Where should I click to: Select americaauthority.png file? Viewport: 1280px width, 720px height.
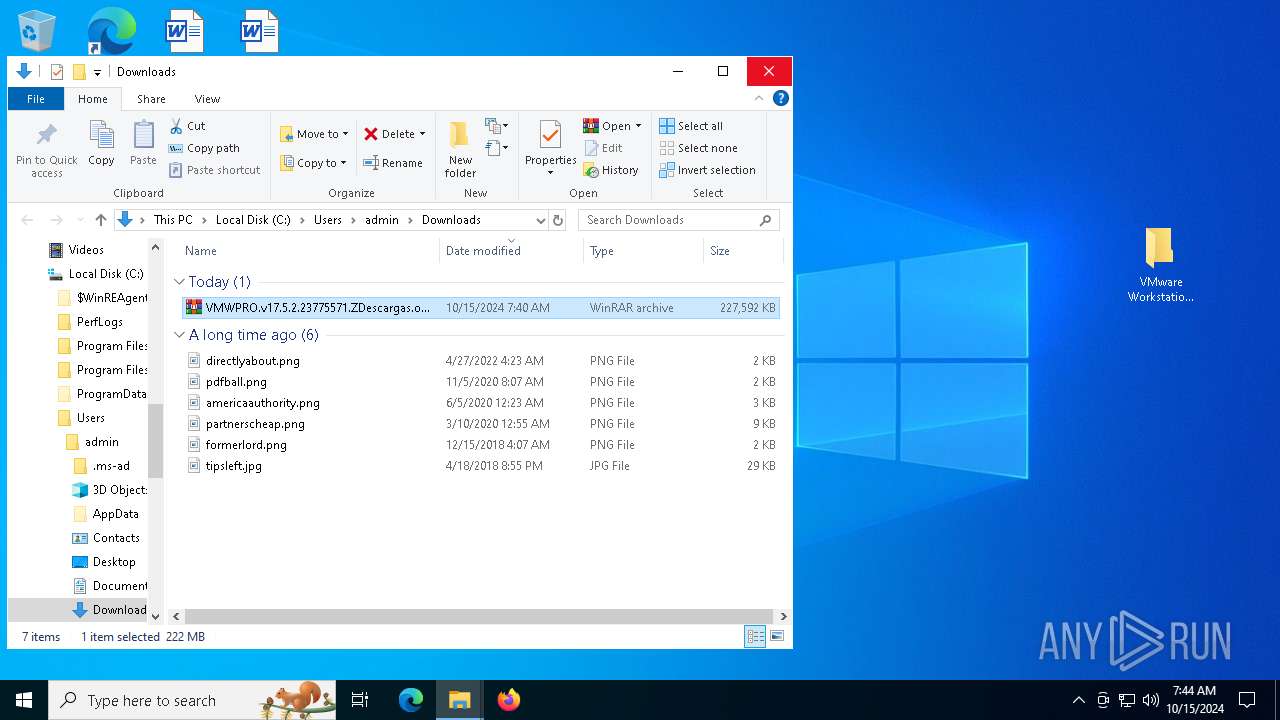pos(481,403)
